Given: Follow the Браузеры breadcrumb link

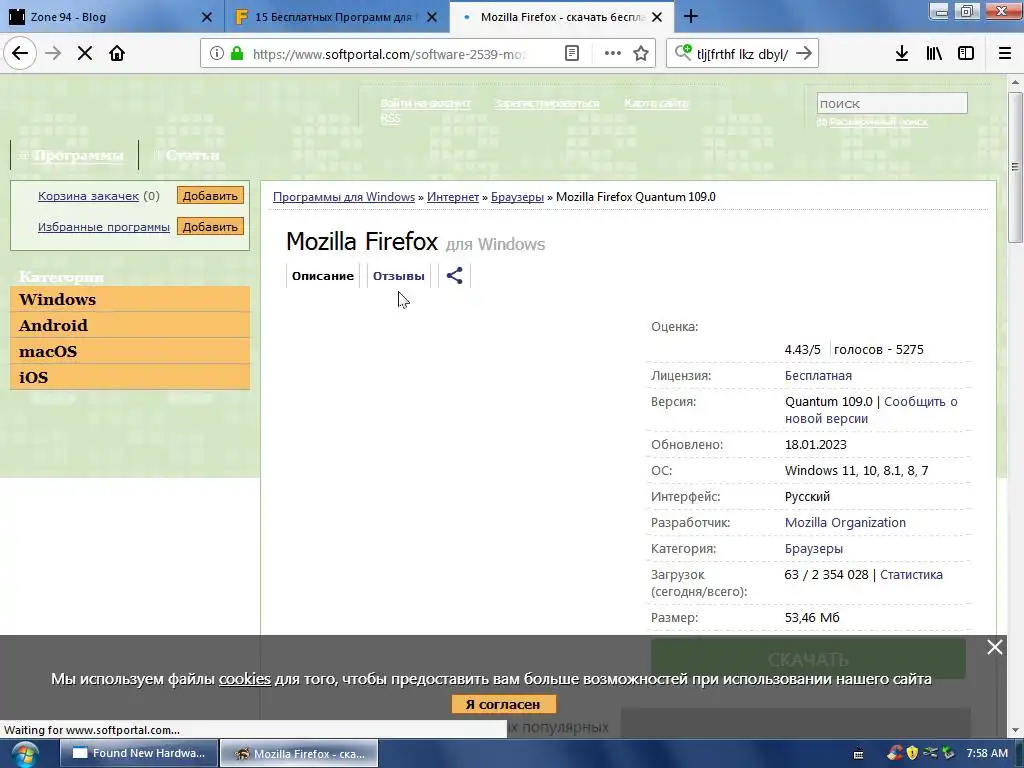Looking at the screenshot, I should 517,197.
